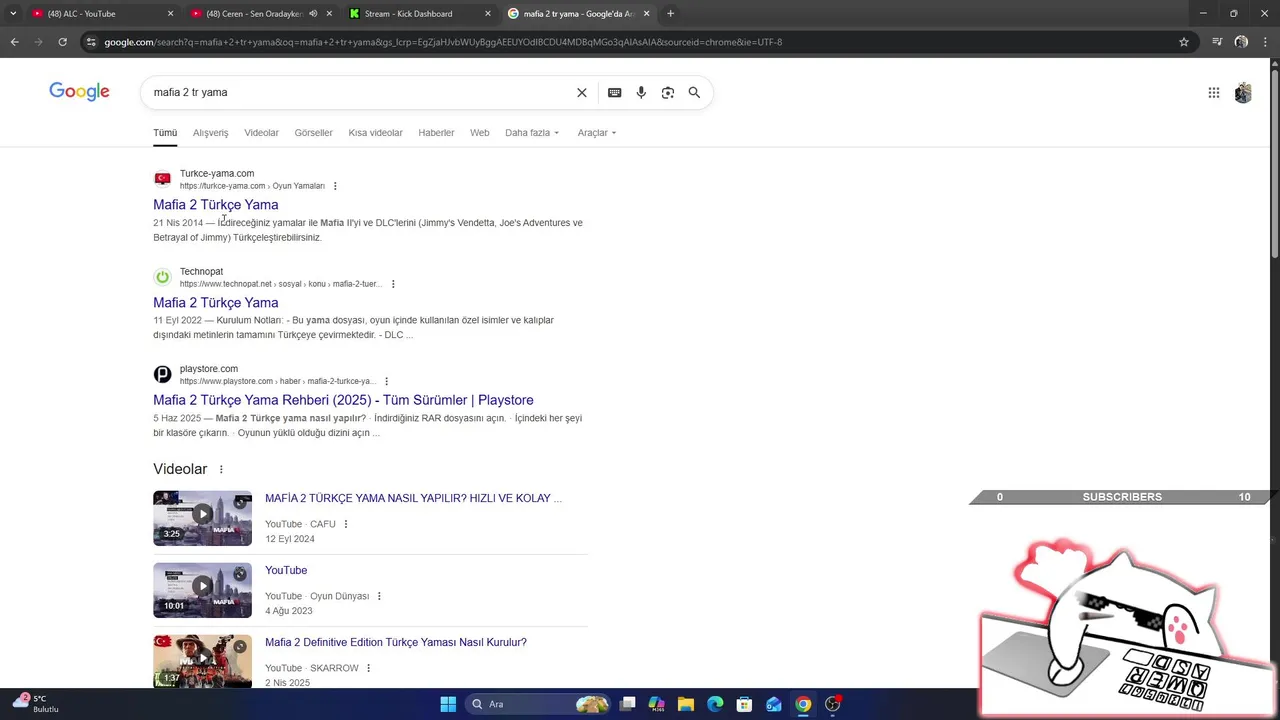
Task: View site information in the address bar
Action: (91, 42)
